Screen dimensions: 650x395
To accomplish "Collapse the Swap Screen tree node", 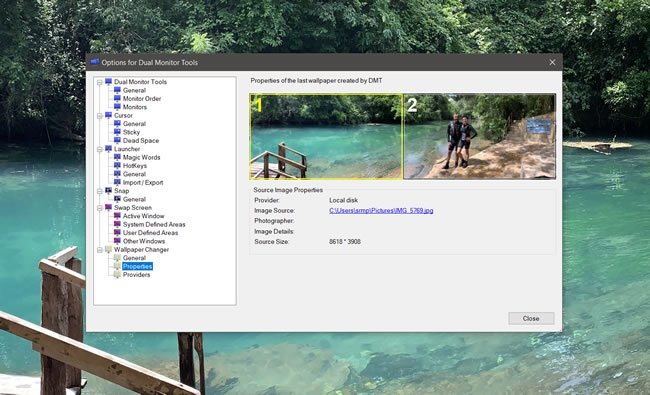I will click(99, 208).
